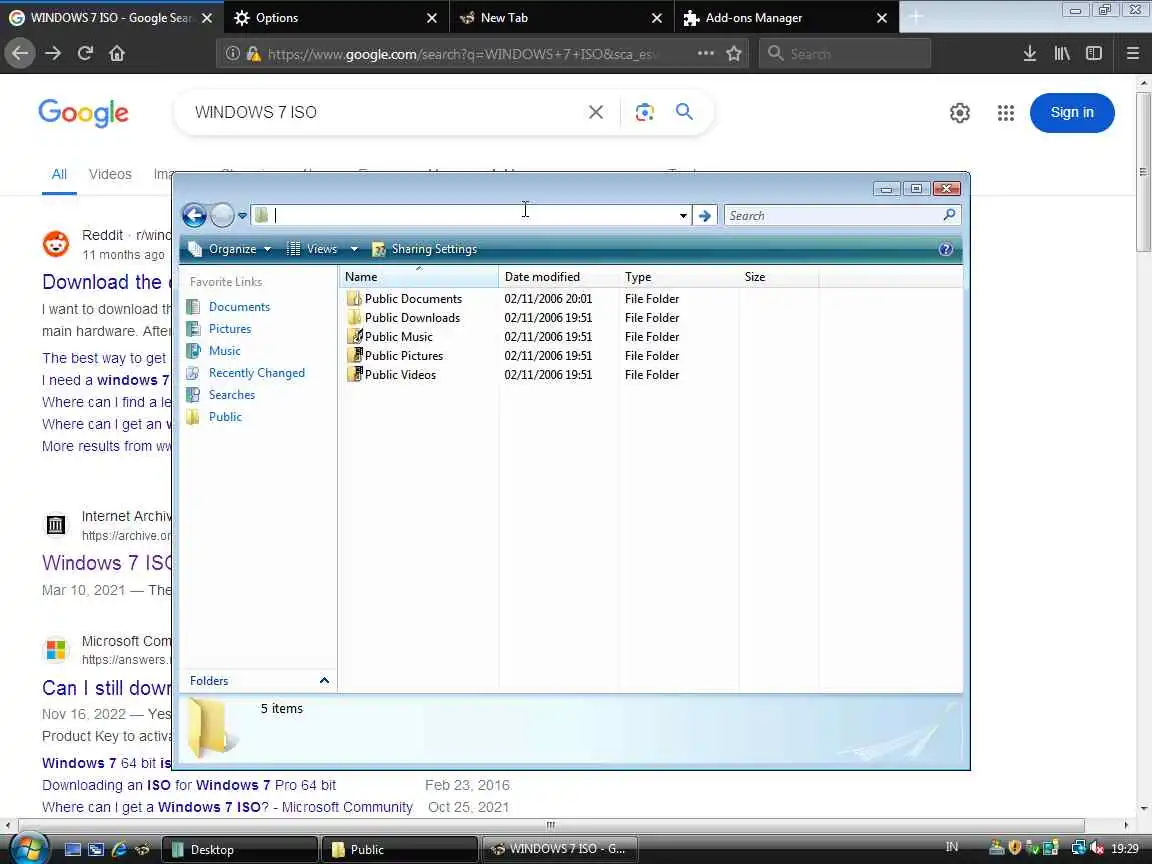The width and height of the screenshot is (1152, 864).
Task: Sort by the Size column header
Action: pyautogui.click(x=779, y=277)
